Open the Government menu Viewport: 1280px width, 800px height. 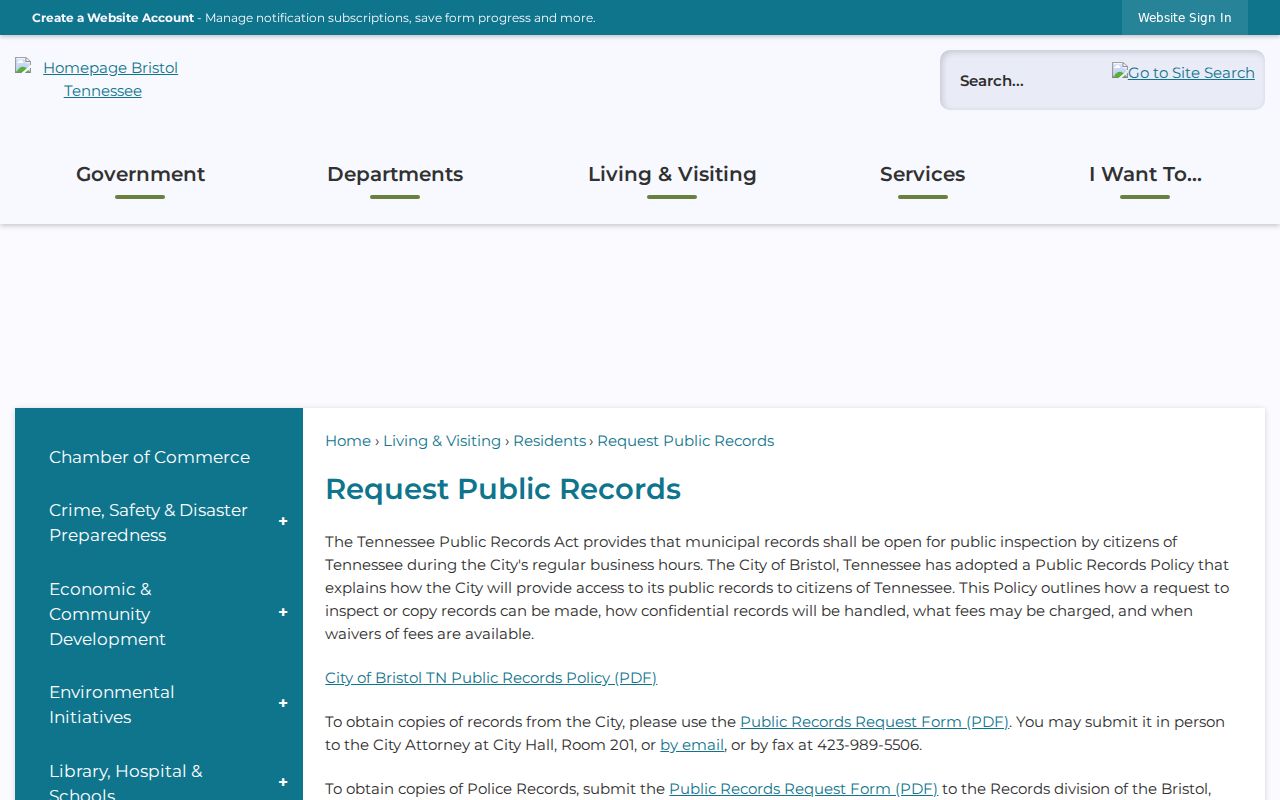[x=140, y=174]
